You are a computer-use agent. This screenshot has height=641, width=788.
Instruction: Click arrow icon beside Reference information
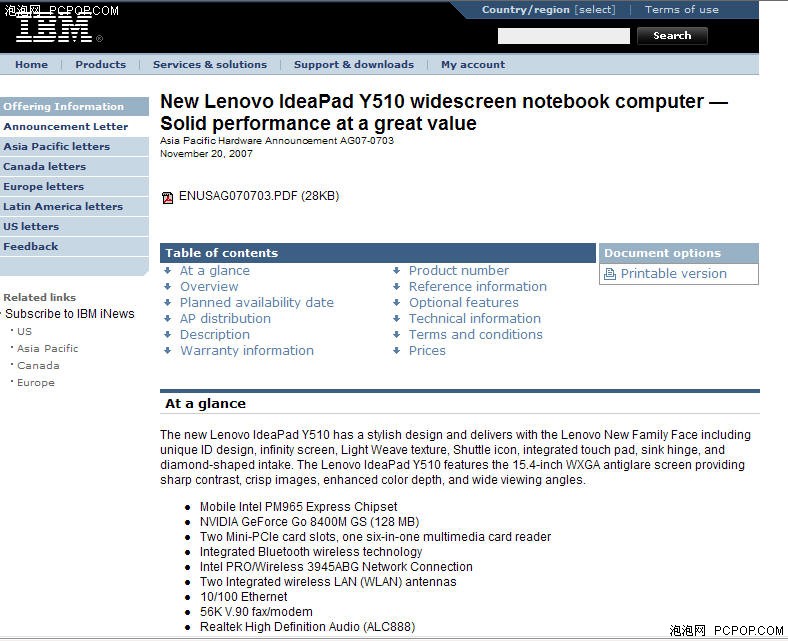(x=397, y=287)
